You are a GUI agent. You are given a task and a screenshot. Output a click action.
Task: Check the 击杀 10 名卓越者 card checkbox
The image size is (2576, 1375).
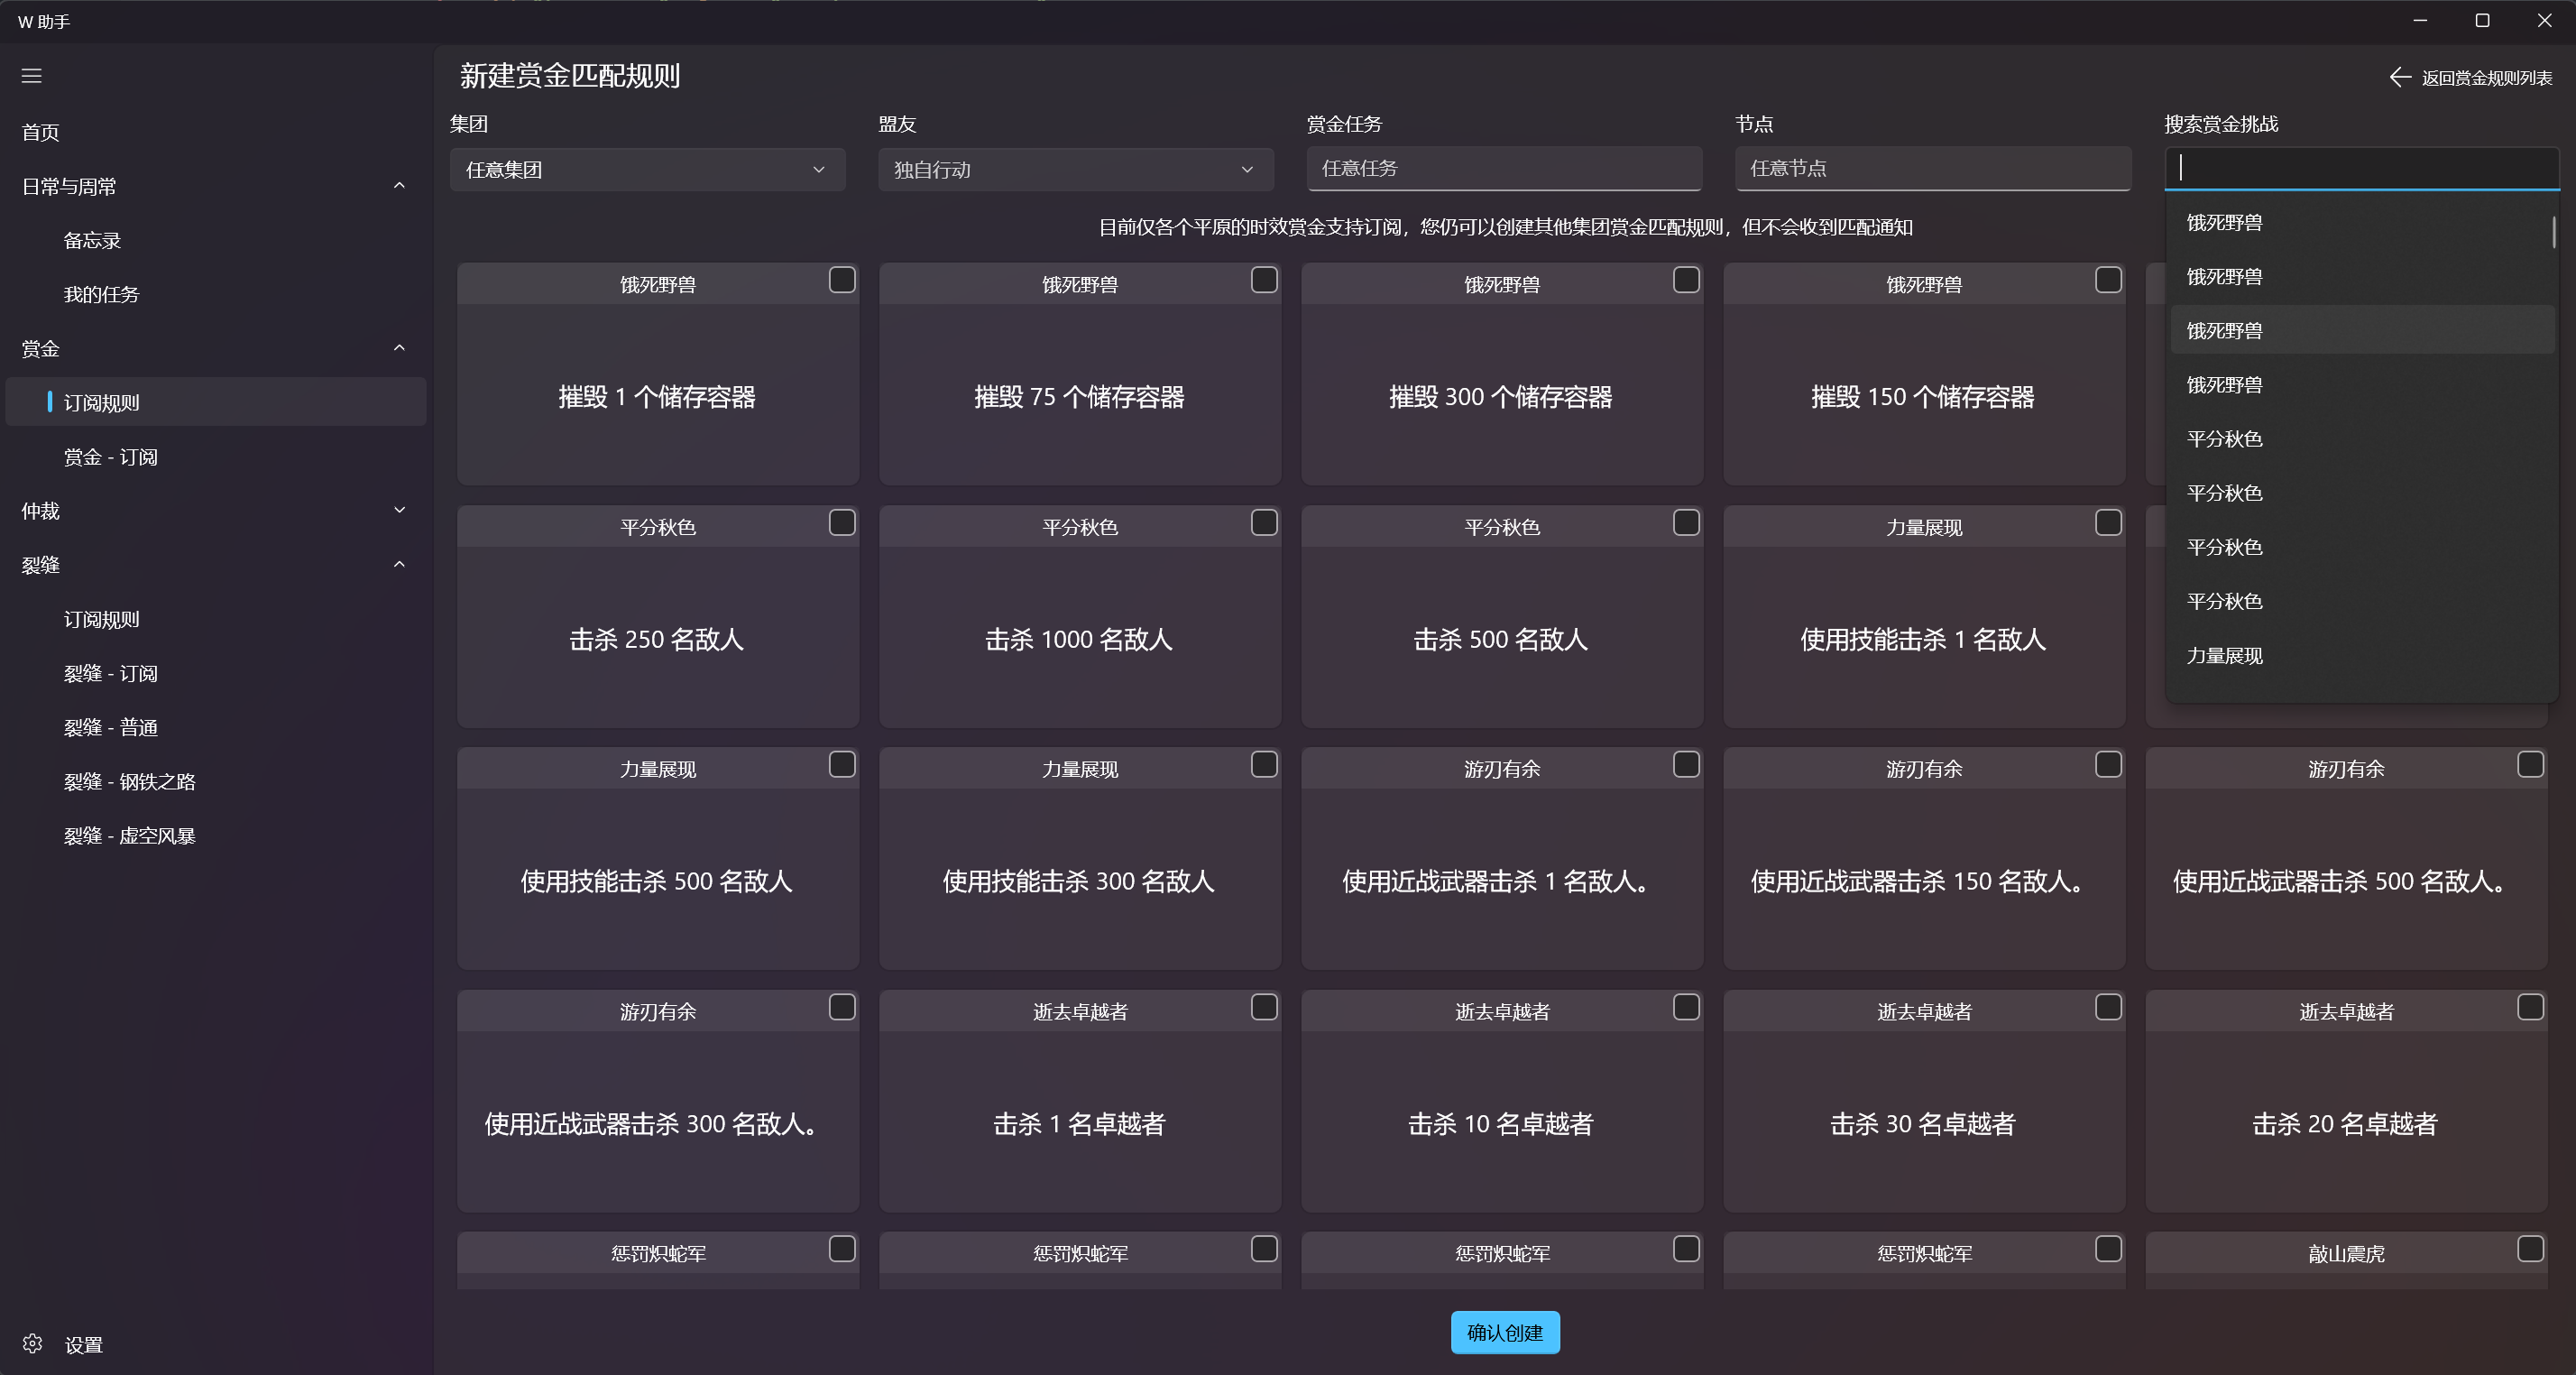(x=1686, y=1007)
